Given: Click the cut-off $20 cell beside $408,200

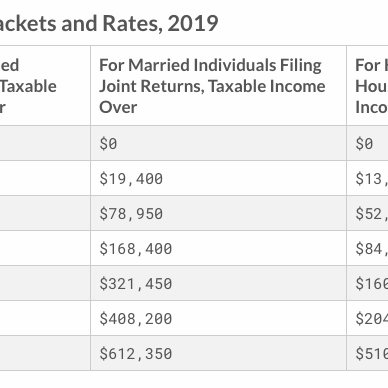Looking at the screenshot, I should pyautogui.click(x=367, y=318).
